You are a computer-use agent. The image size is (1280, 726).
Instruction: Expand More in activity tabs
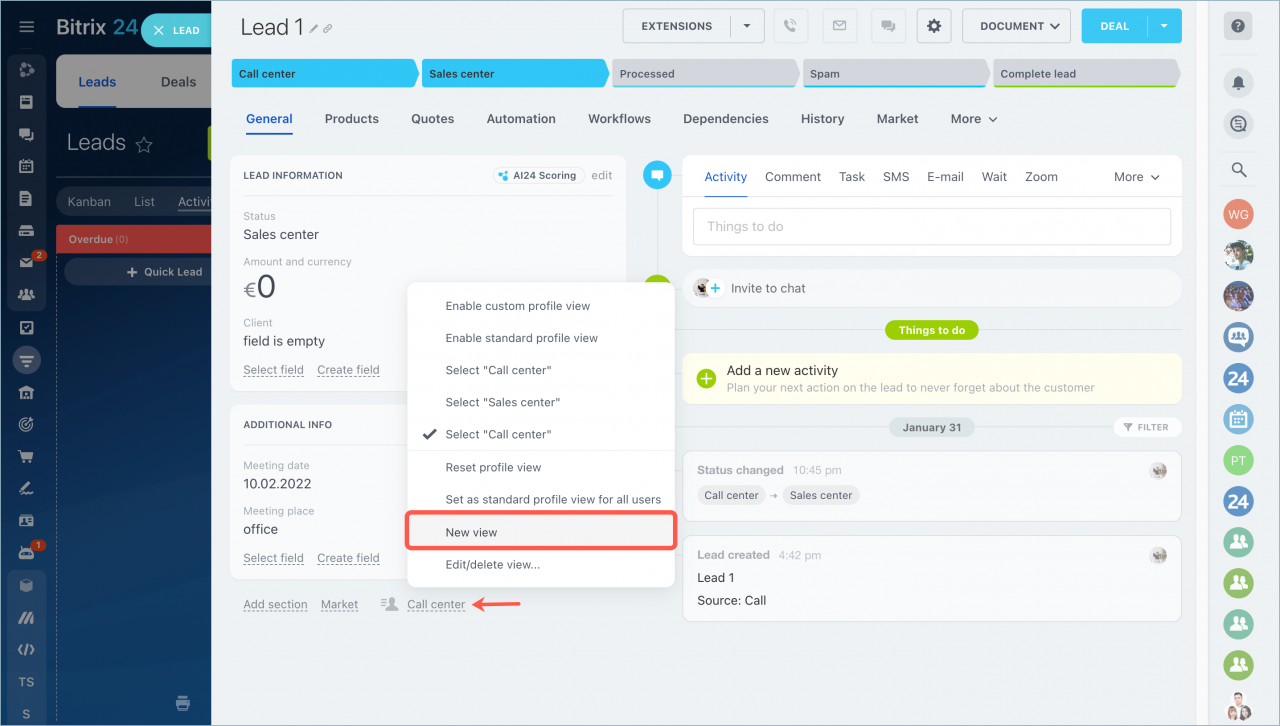click(1137, 177)
